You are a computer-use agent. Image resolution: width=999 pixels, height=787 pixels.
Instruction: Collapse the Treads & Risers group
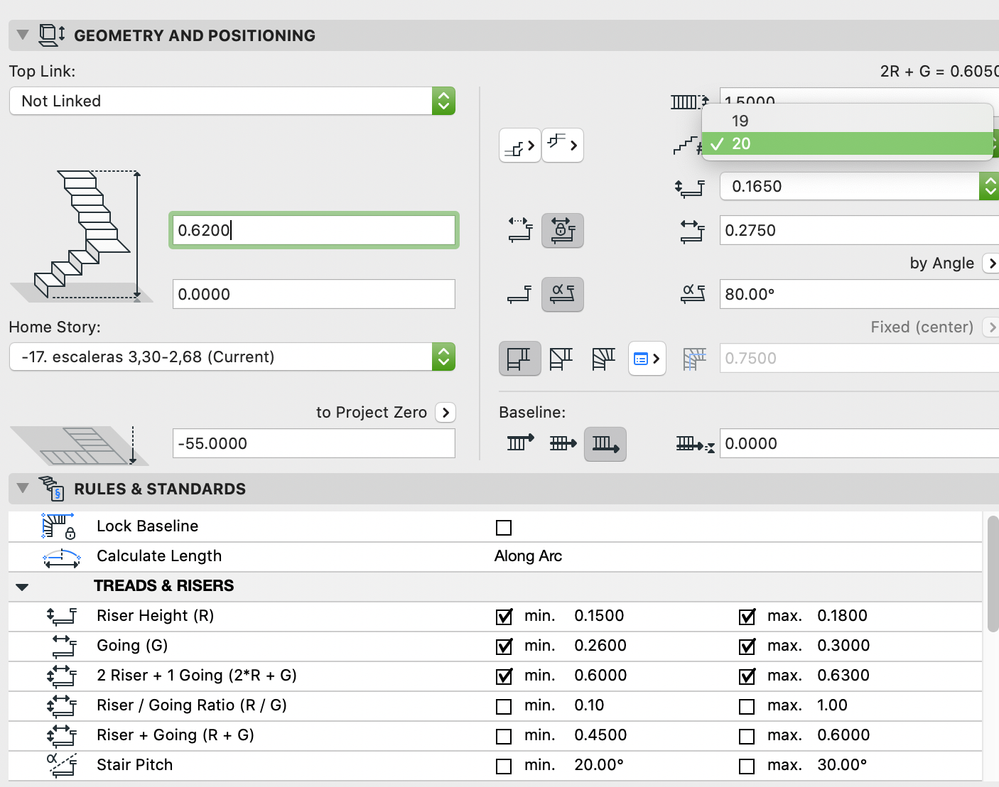pos(22,587)
